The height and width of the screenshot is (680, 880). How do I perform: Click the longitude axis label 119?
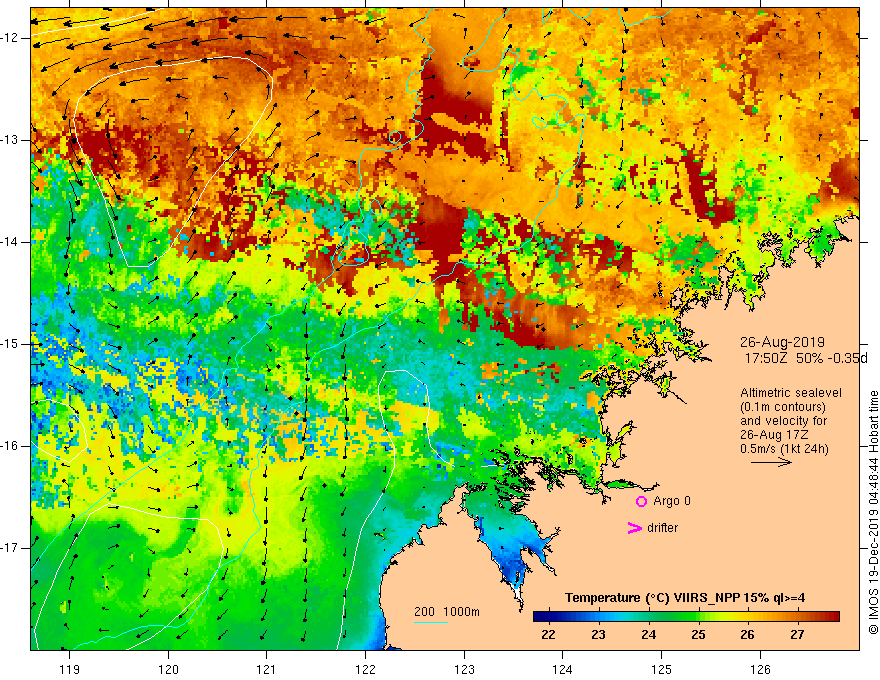(x=70, y=669)
